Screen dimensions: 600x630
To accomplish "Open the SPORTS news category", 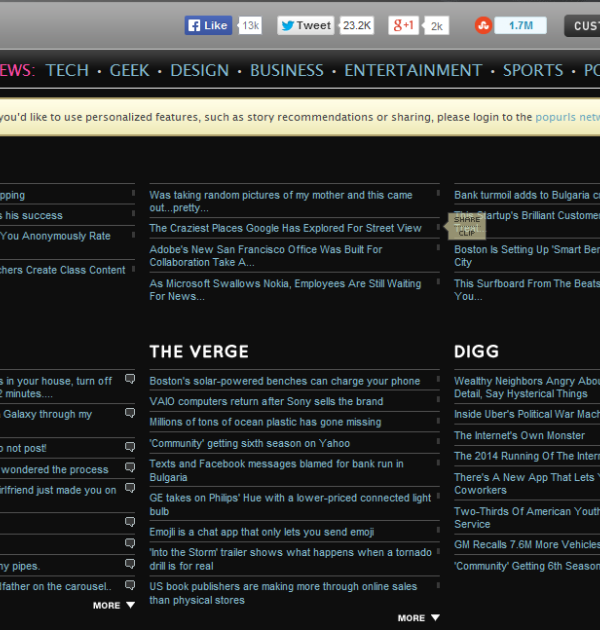I will [533, 70].
